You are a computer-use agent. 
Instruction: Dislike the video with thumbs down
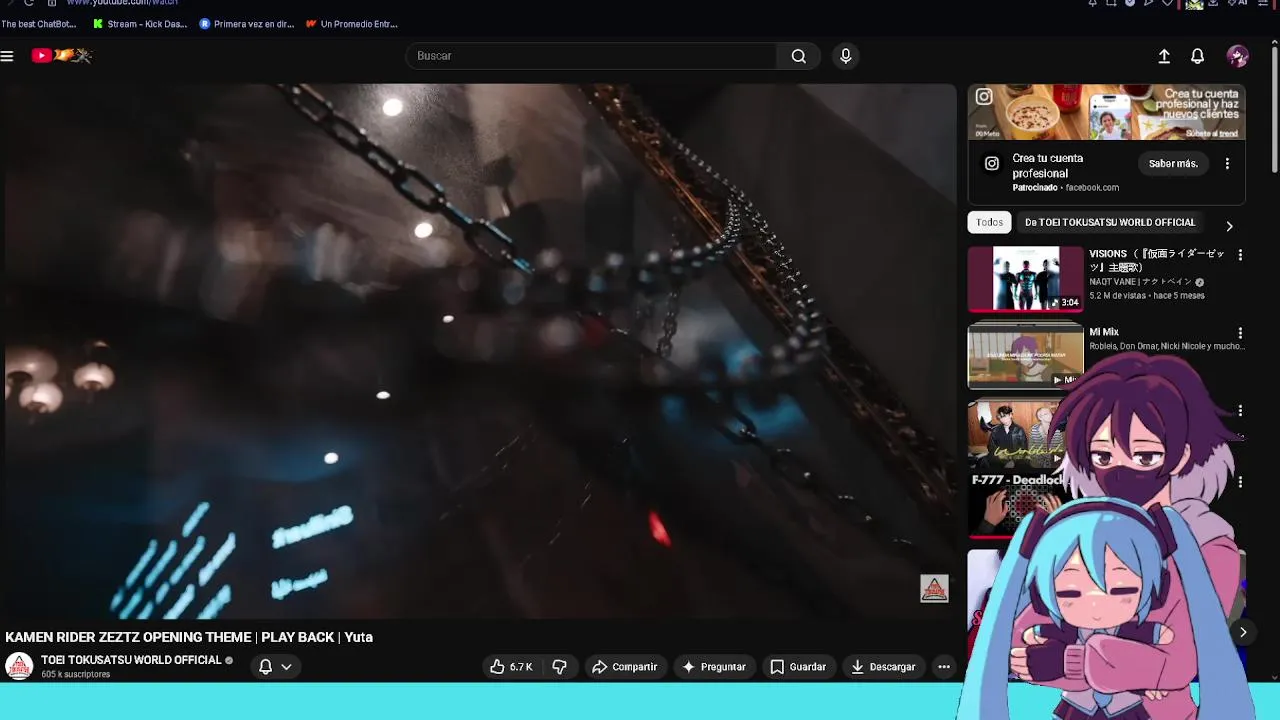point(560,667)
